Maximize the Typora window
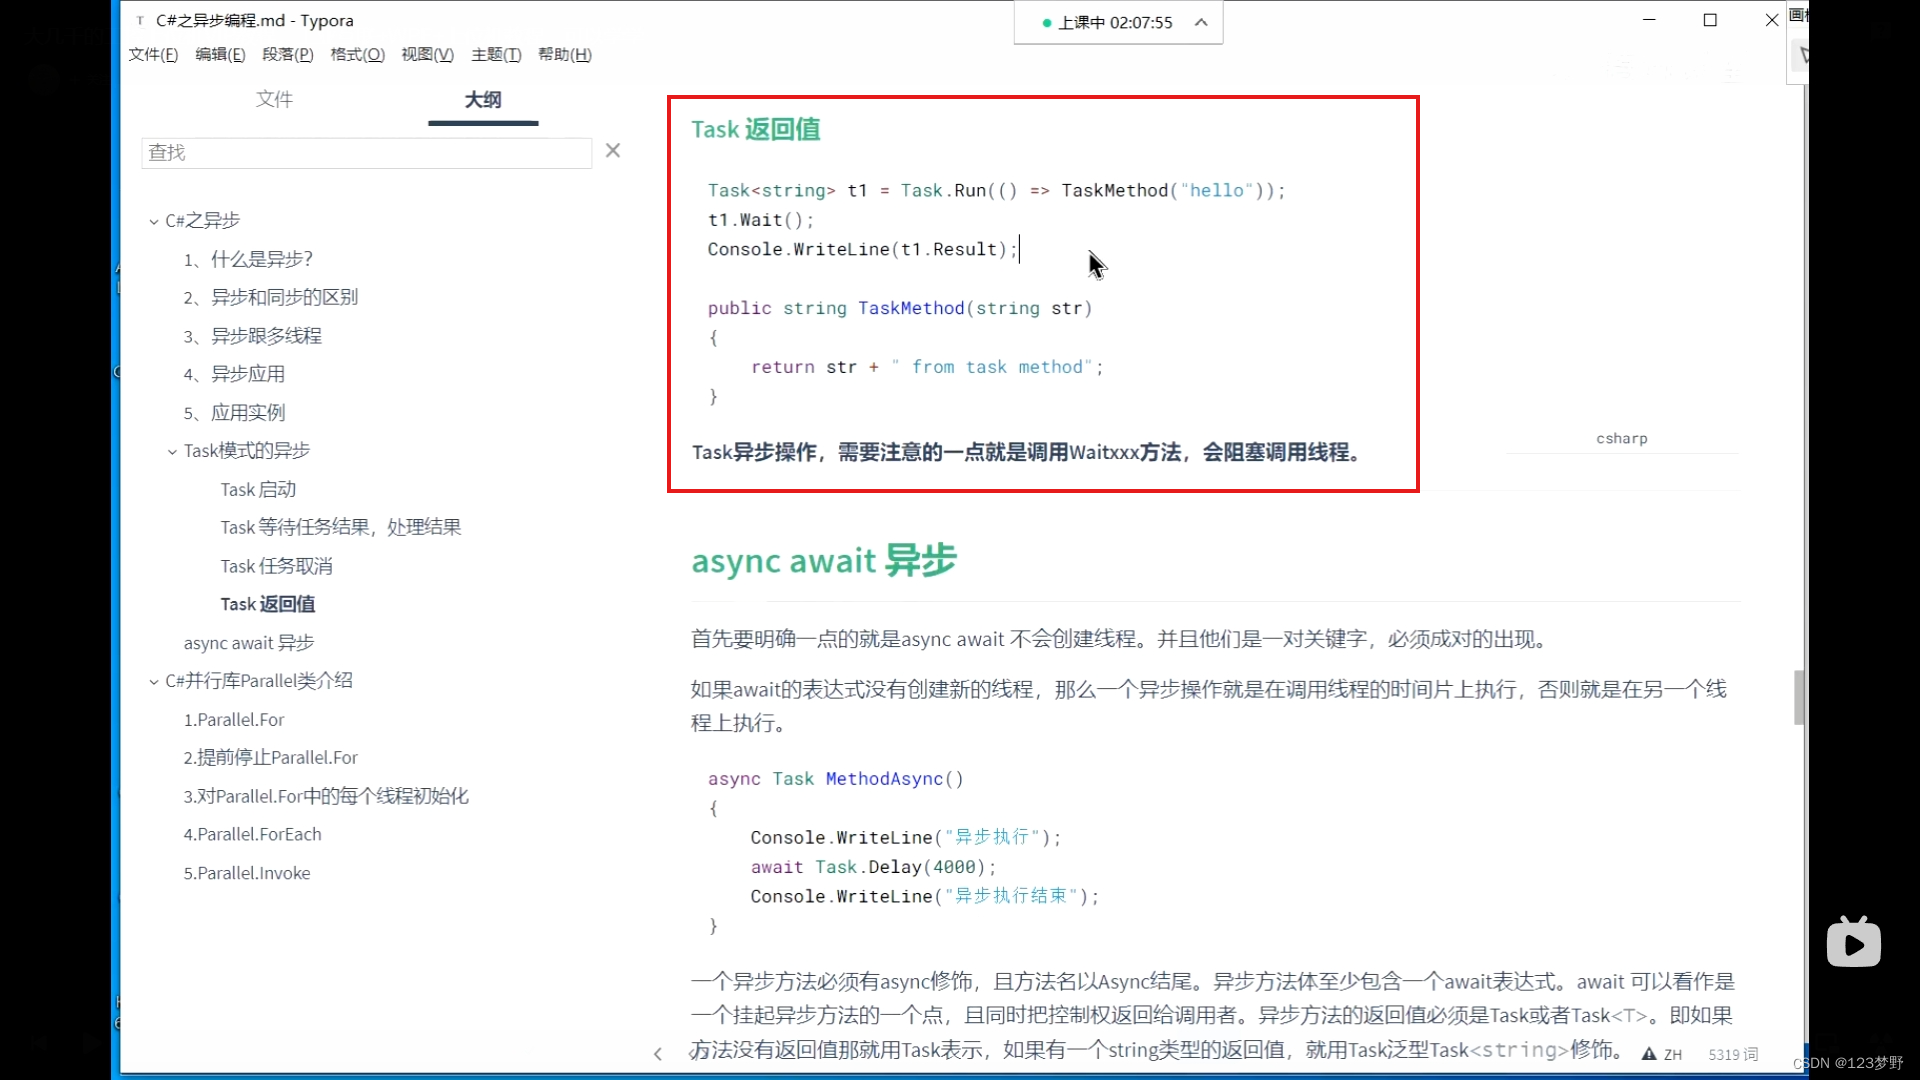This screenshot has height=1080, width=1920. point(1710,20)
